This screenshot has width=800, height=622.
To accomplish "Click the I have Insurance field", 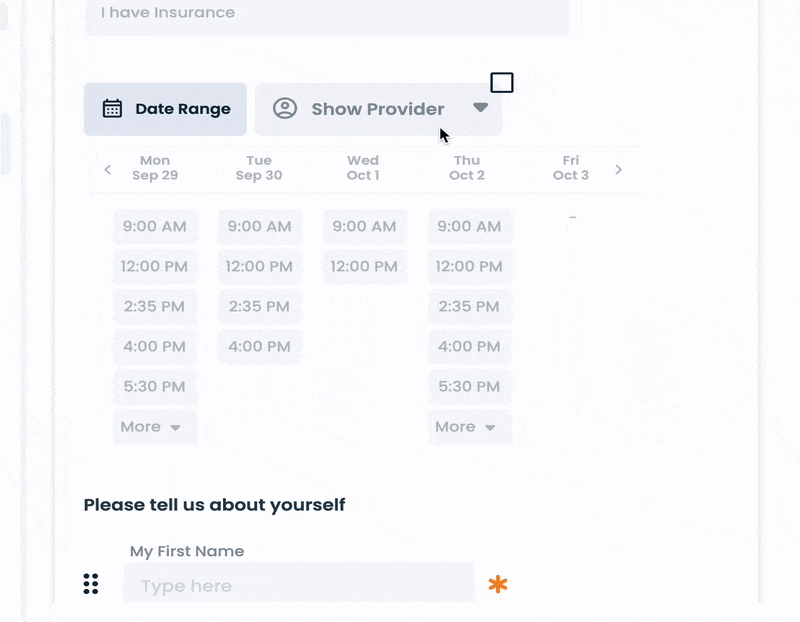I will [327, 15].
